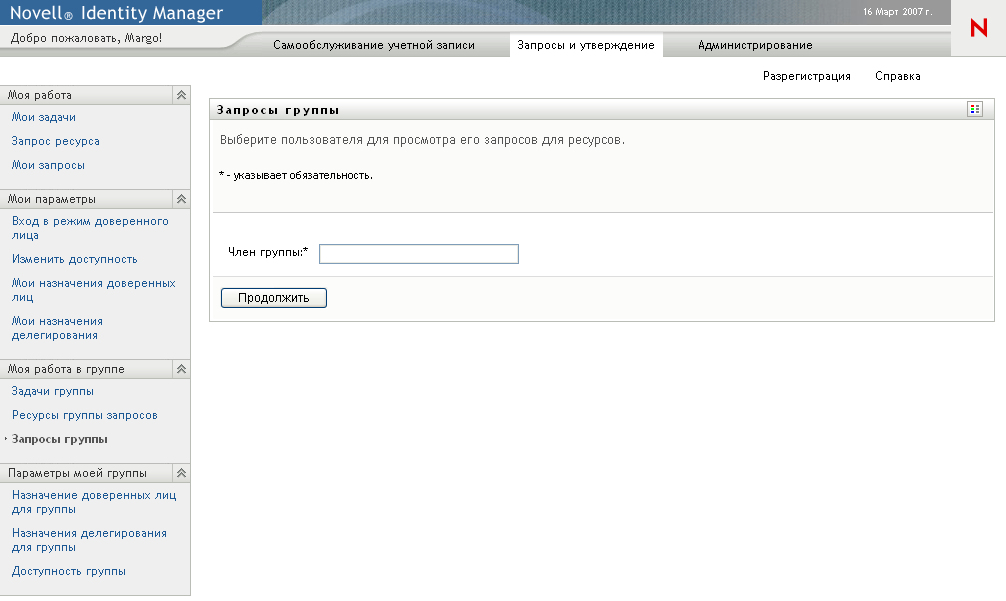The width and height of the screenshot is (1006, 601).
Task: Select the Запросы и утверждение tab
Action: [x=586, y=45]
